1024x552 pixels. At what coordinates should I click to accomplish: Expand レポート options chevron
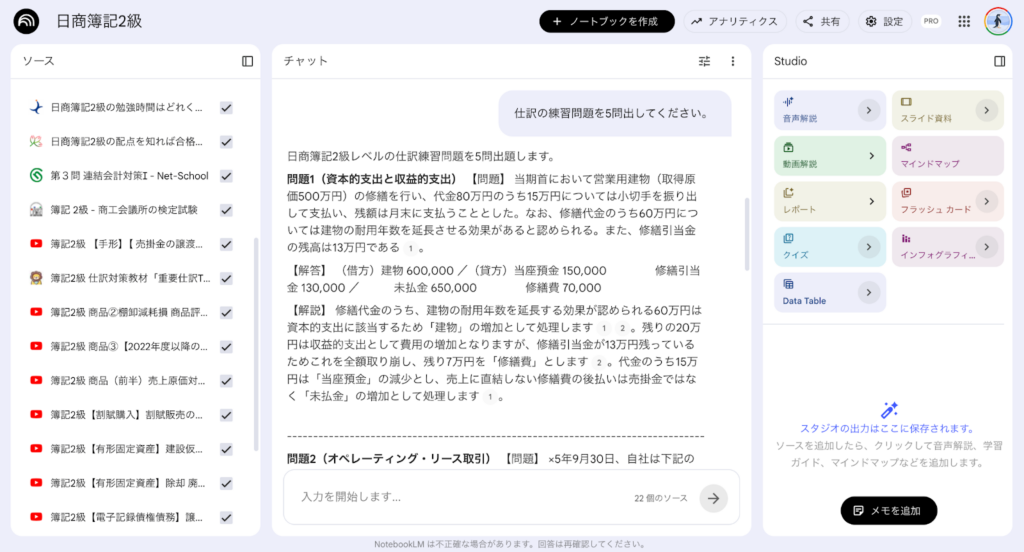tap(871, 201)
